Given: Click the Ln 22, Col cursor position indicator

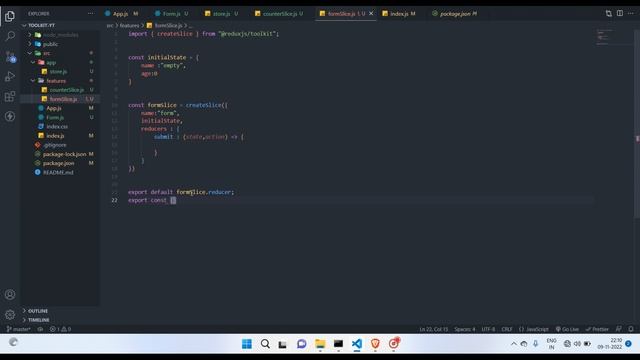Looking at the screenshot, I should [x=433, y=329].
